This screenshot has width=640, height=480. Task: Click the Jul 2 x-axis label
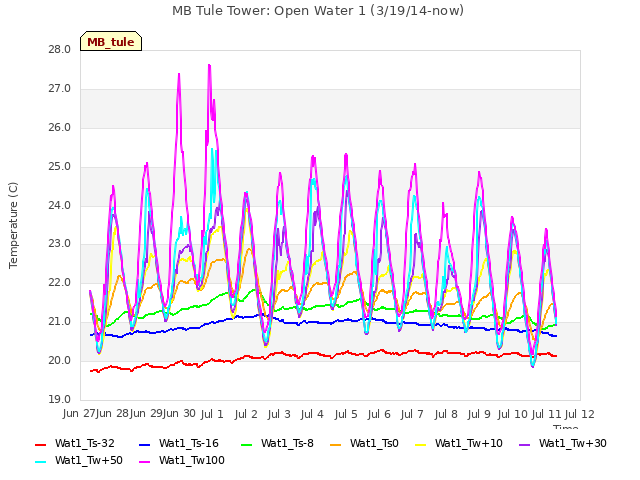[x=246, y=414]
